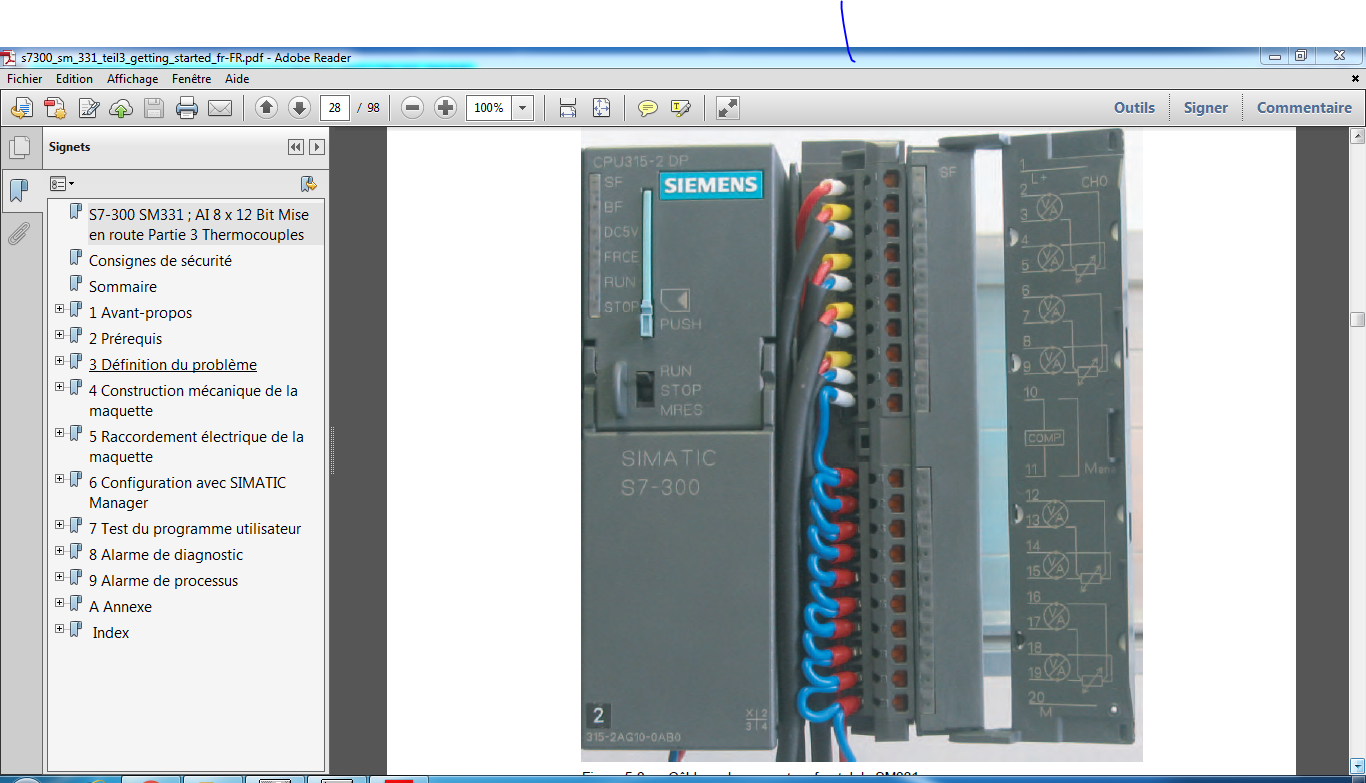Add a sticky note comment
Screen dimensions: 1366x783
pyautogui.click(x=648, y=108)
